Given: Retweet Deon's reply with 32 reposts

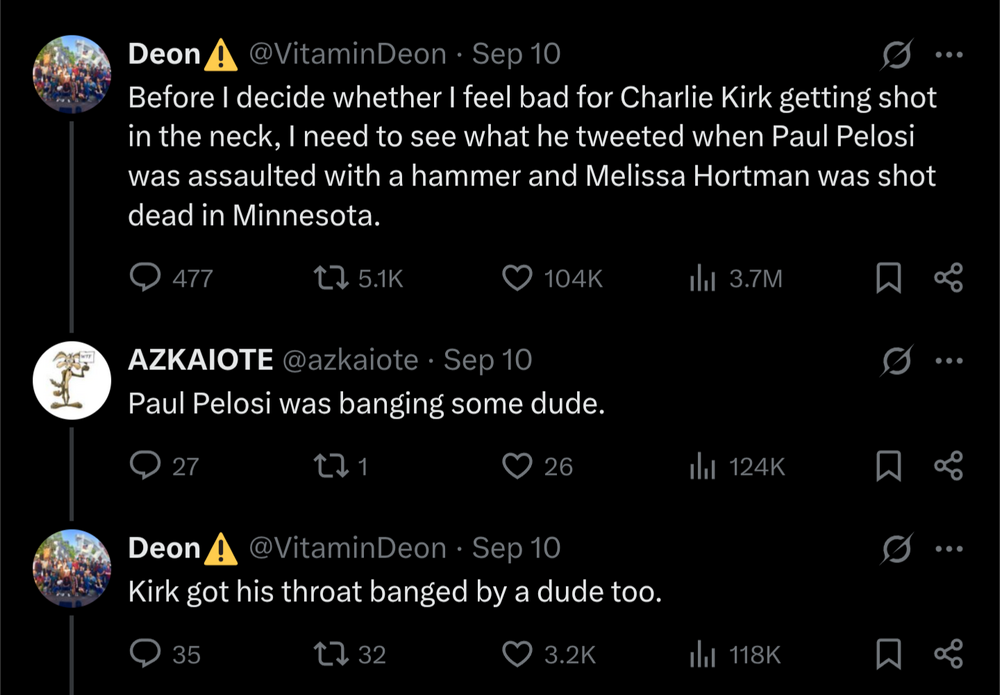Looking at the screenshot, I should coord(331,654).
